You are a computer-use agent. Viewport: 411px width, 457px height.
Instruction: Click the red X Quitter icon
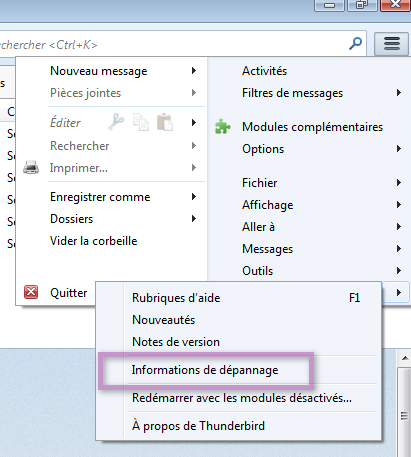pyautogui.click(x=31, y=292)
